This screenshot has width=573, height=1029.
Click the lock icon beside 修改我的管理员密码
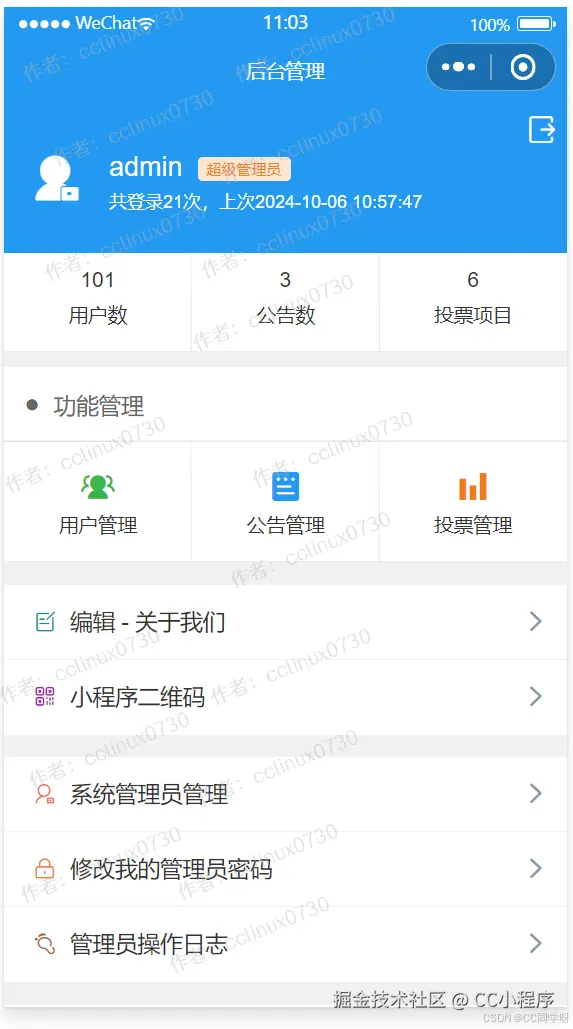point(44,869)
